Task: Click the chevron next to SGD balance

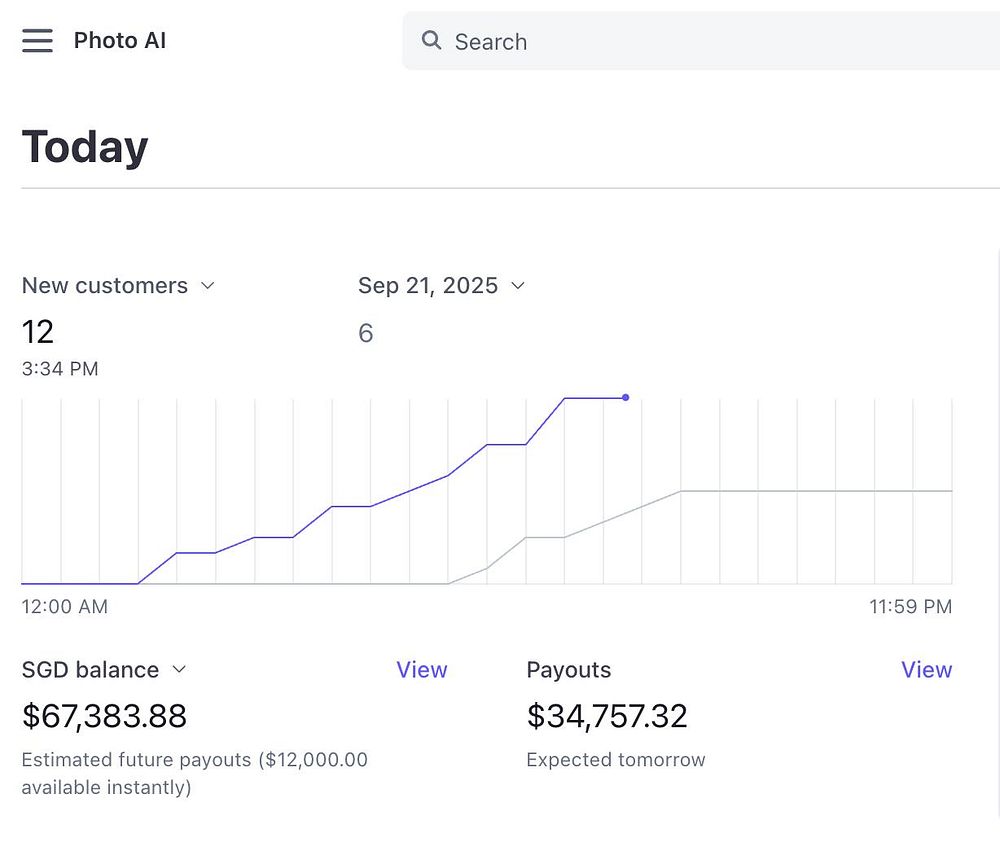Action: [180, 670]
